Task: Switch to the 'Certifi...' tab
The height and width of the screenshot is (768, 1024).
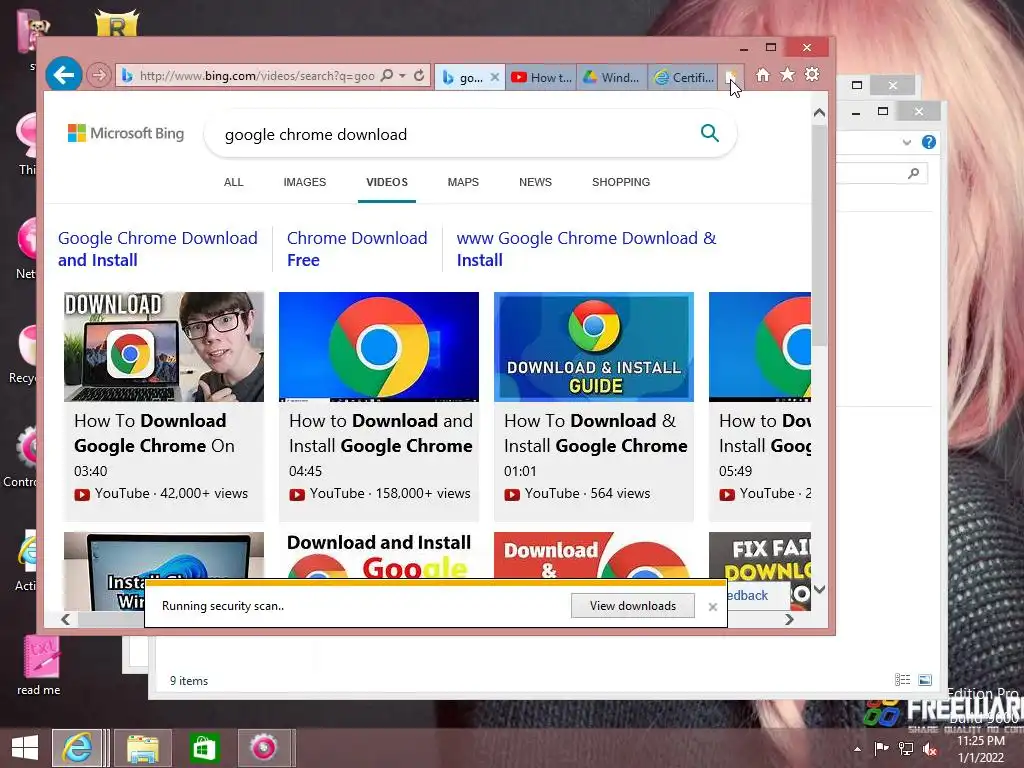Action: [683, 77]
